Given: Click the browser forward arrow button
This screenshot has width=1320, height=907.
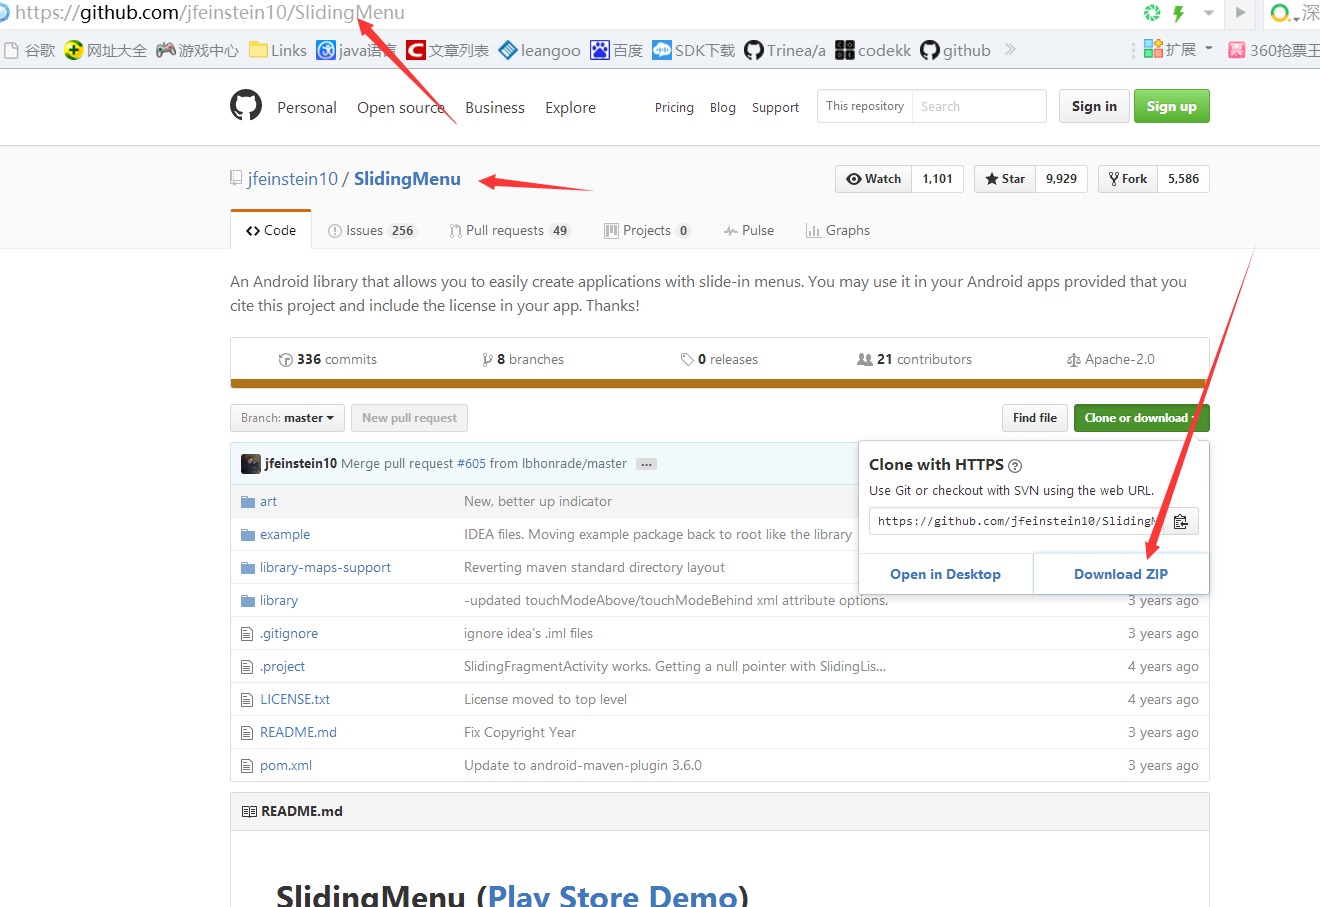Looking at the screenshot, I should coord(1240,13).
